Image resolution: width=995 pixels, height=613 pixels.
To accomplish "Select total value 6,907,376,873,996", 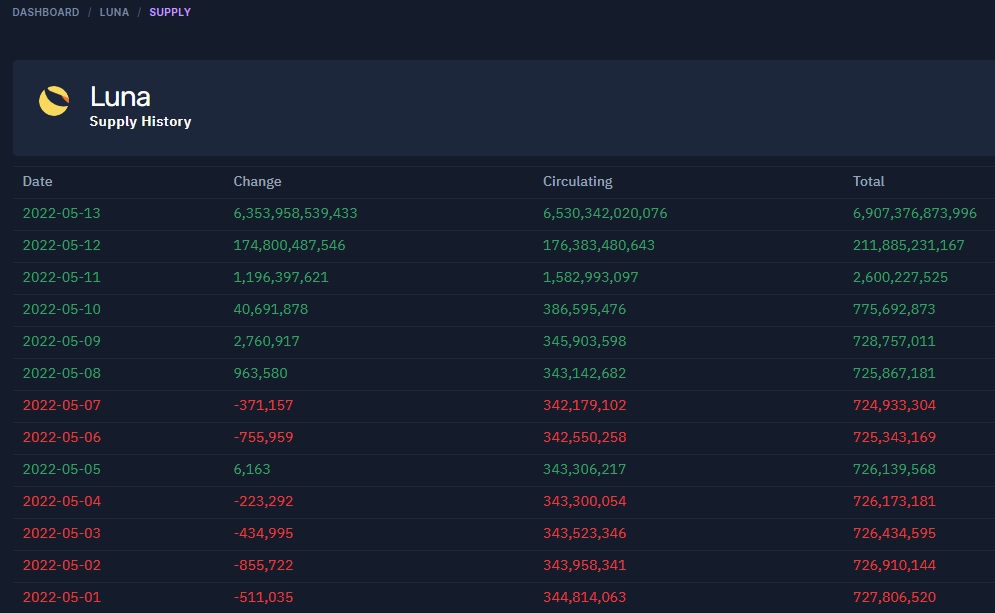I will pyautogui.click(x=914, y=213).
